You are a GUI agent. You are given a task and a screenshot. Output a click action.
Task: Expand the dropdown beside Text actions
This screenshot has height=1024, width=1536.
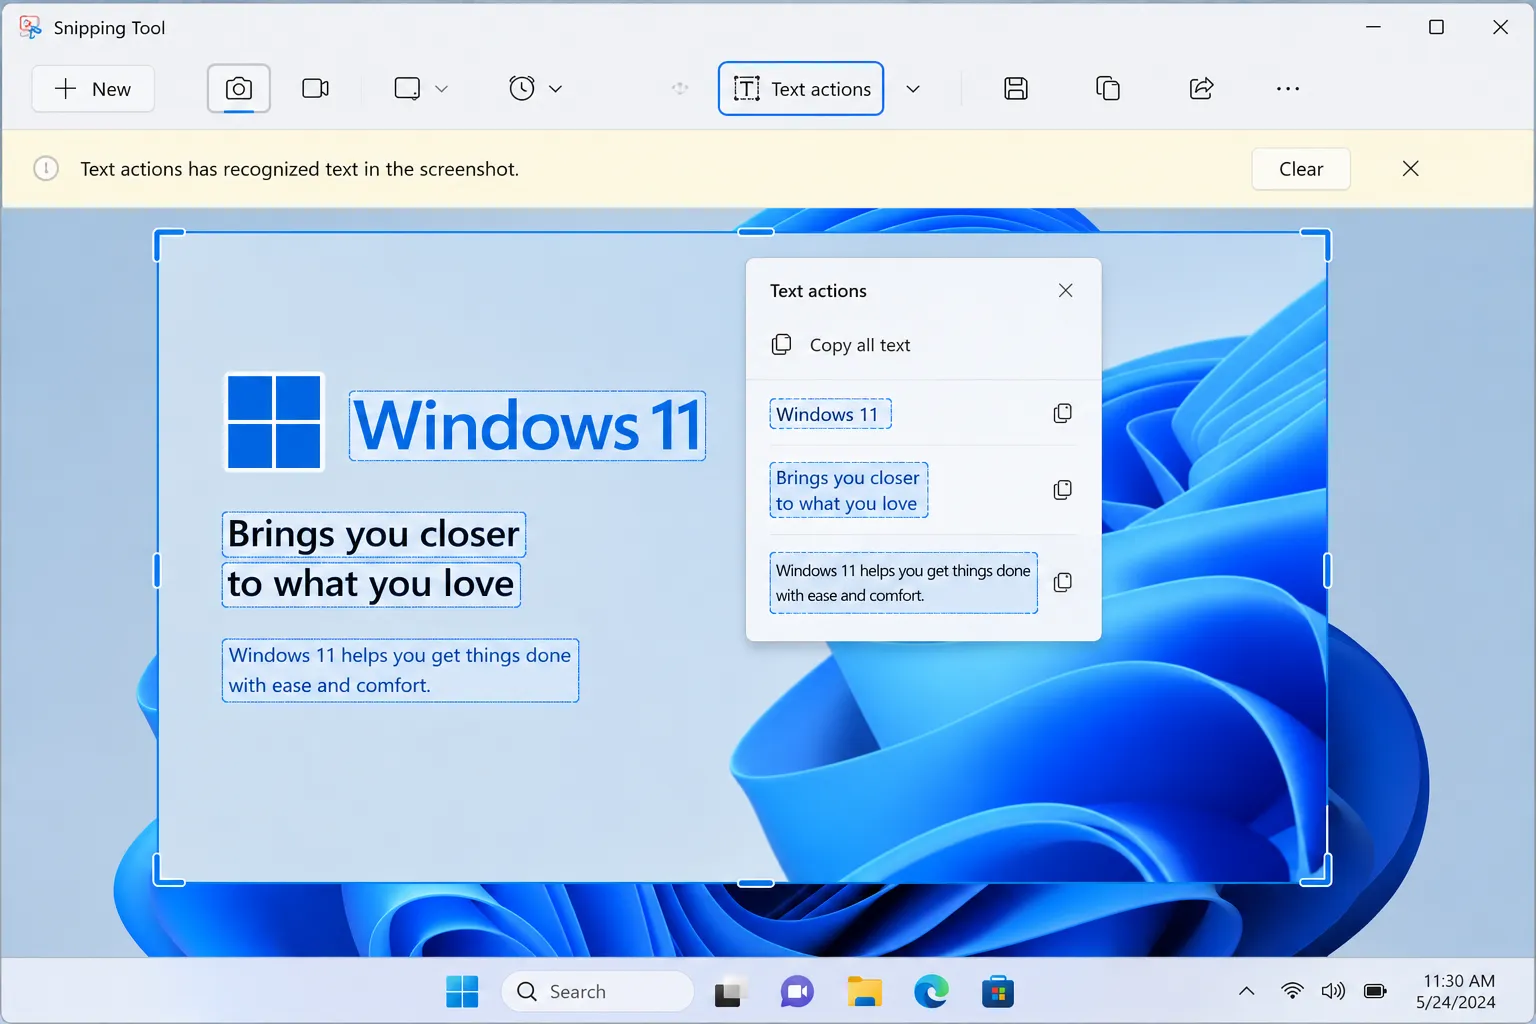(x=913, y=89)
